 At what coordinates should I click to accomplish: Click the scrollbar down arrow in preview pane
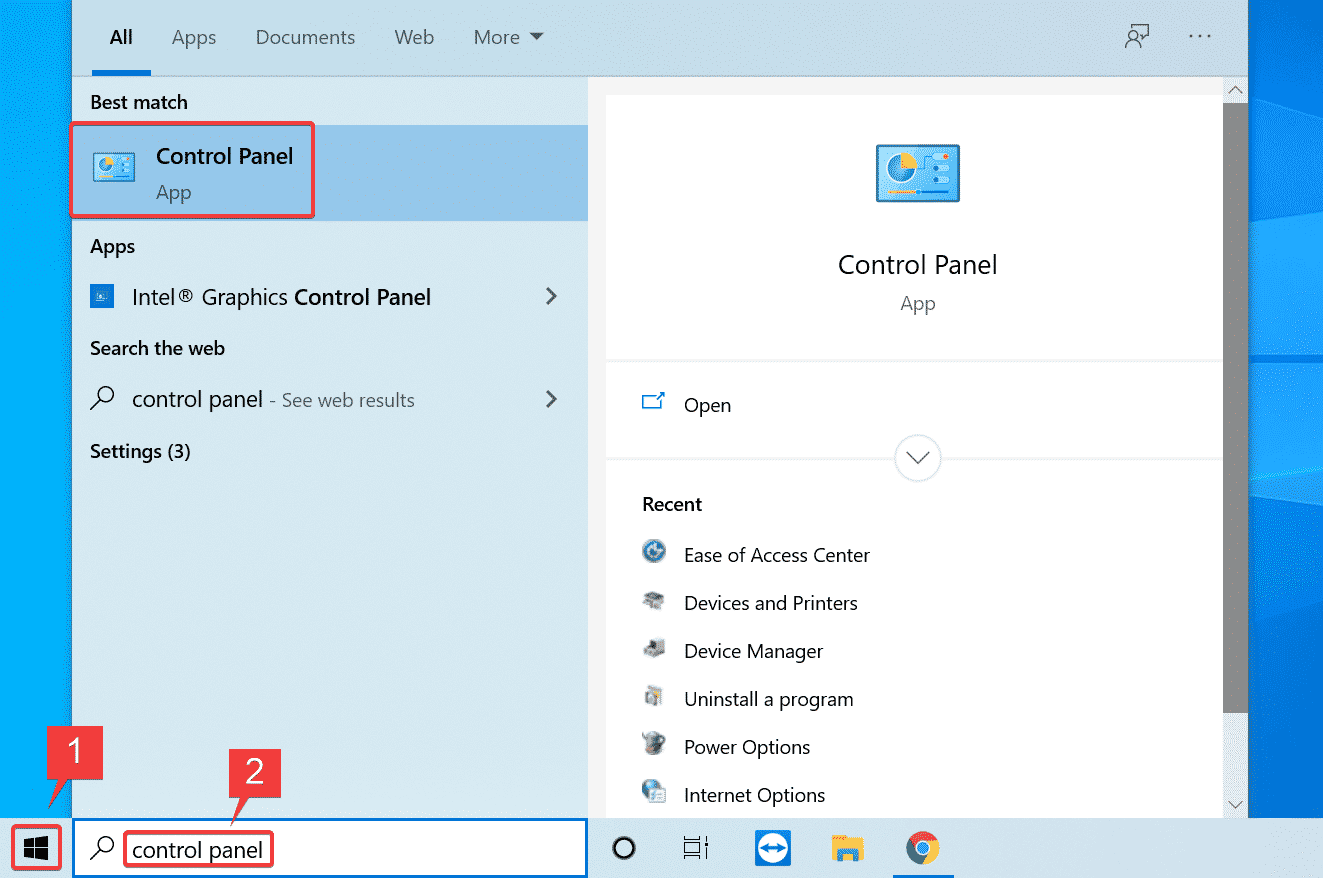tap(1235, 804)
